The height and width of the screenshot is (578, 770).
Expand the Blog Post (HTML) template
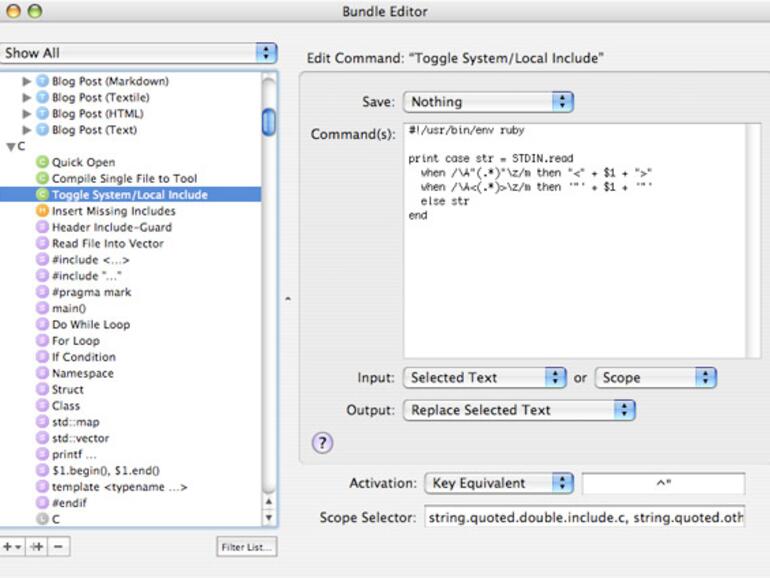pos(27,114)
